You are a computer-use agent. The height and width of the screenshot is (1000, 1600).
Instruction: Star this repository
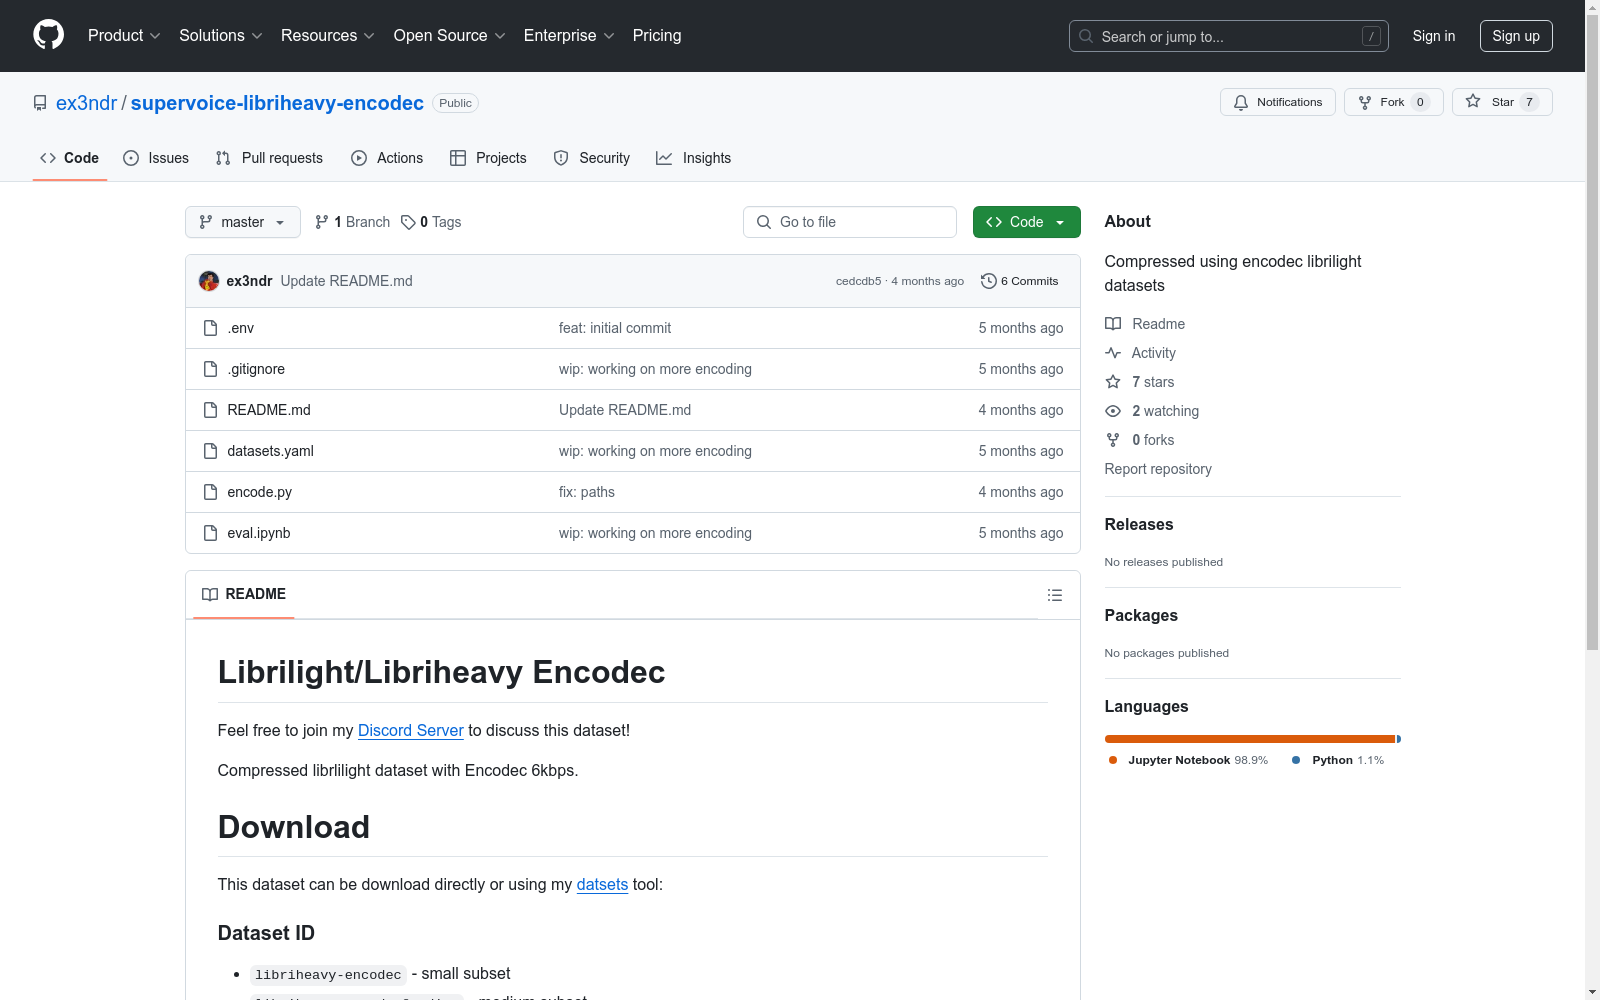(1502, 102)
